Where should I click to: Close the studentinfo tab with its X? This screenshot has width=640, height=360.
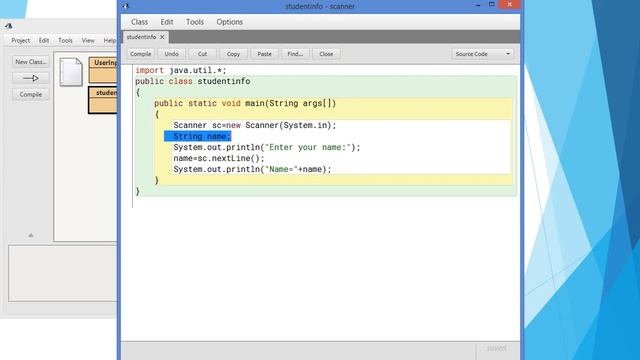[x=162, y=37]
